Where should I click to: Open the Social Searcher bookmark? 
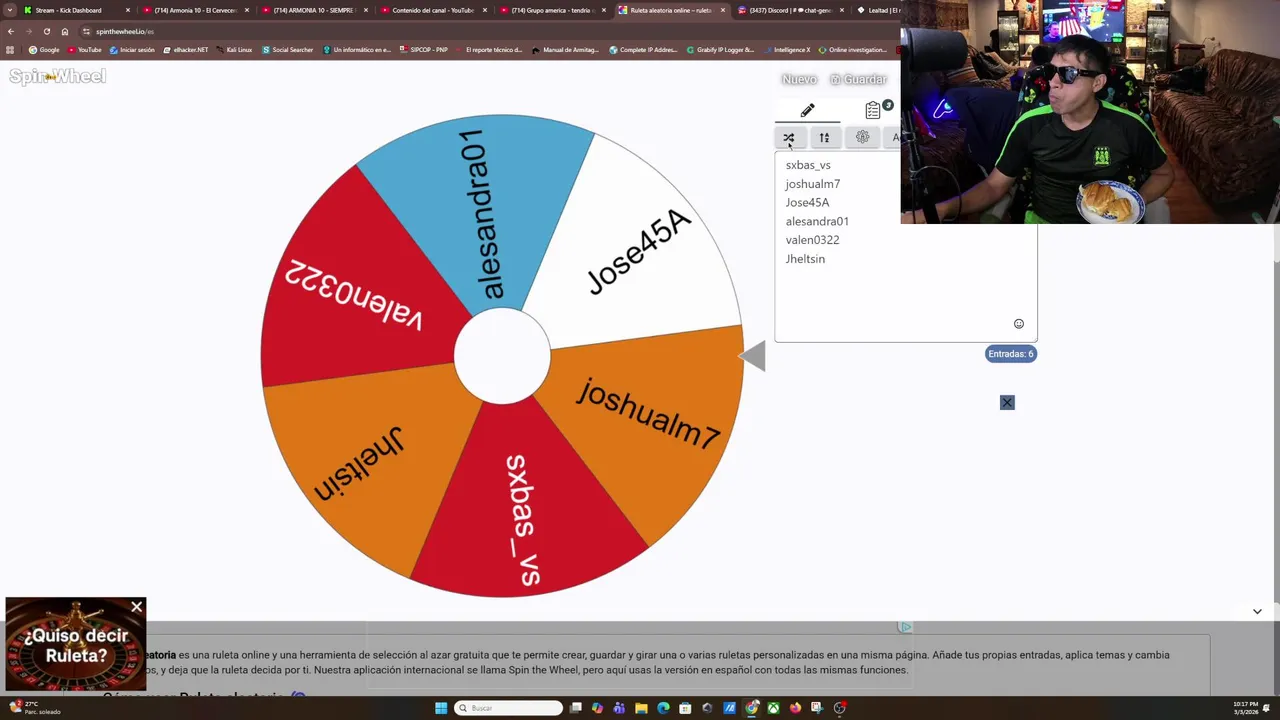coord(288,50)
